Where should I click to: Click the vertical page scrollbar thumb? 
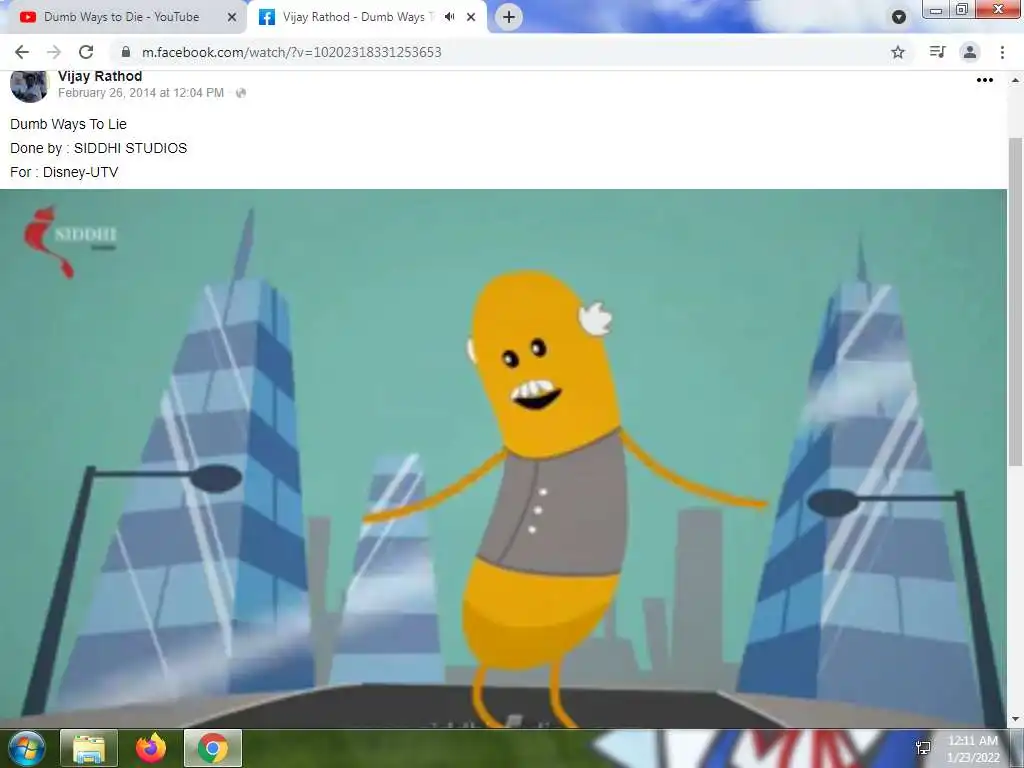pyautogui.click(x=1016, y=302)
